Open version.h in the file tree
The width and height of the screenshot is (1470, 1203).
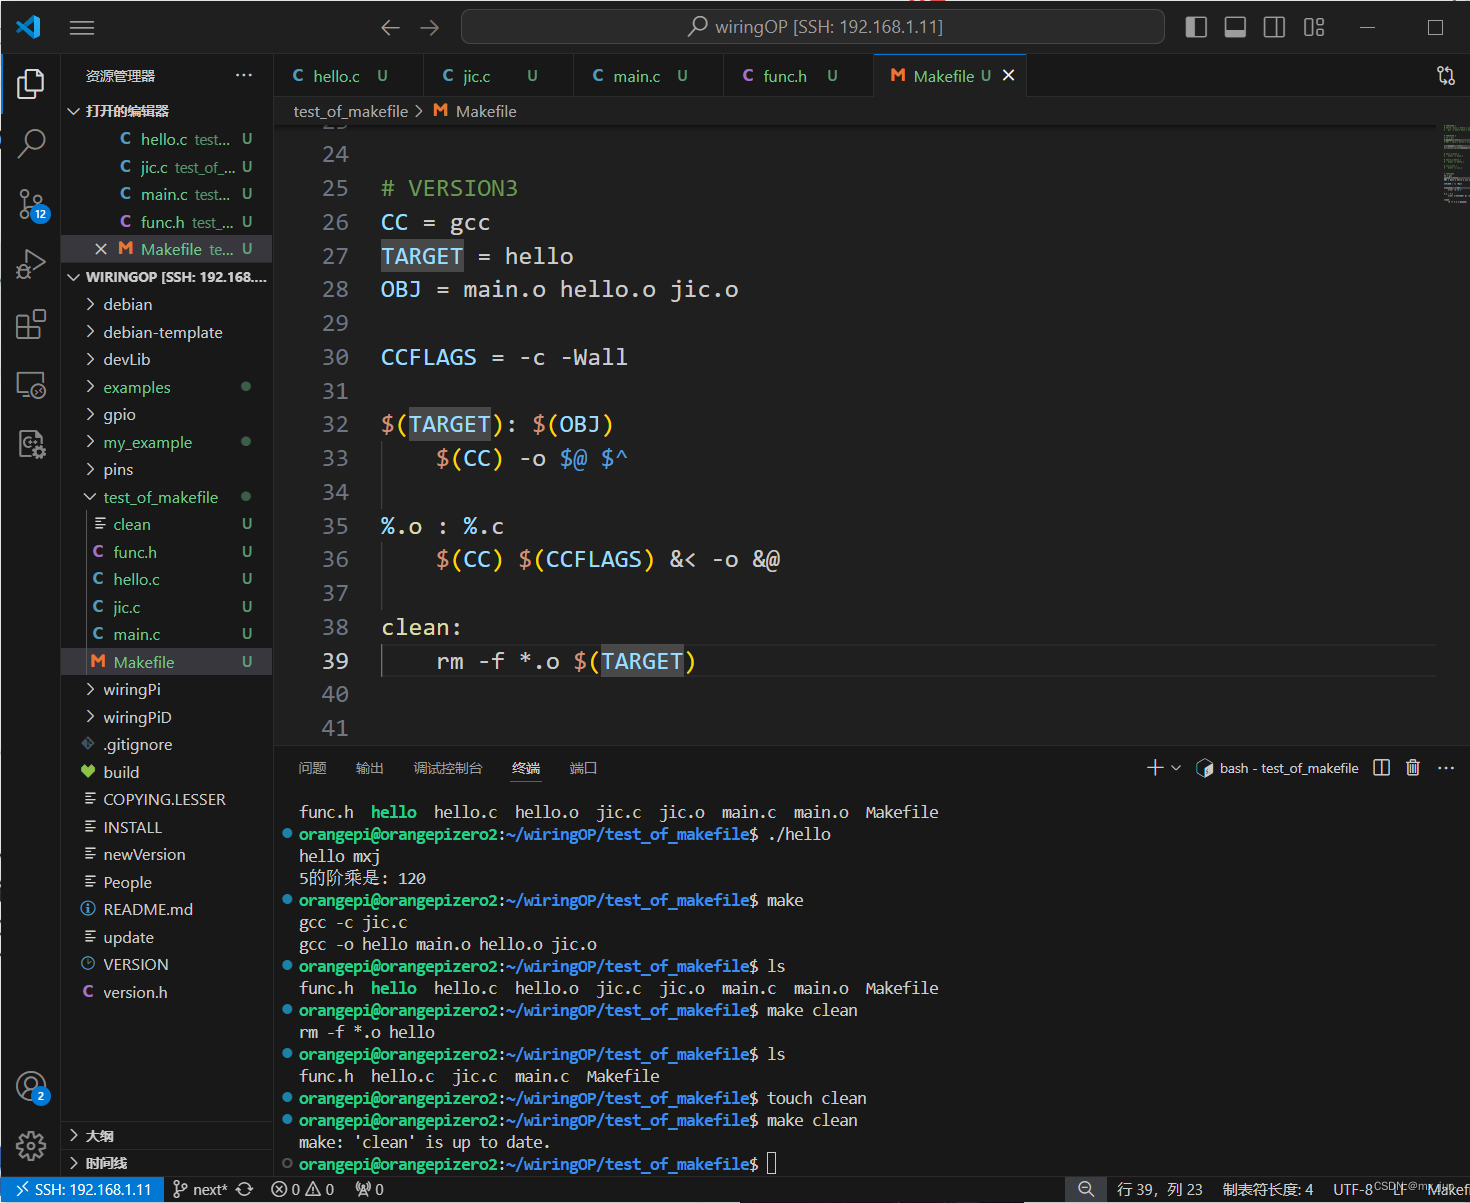[166, 992]
